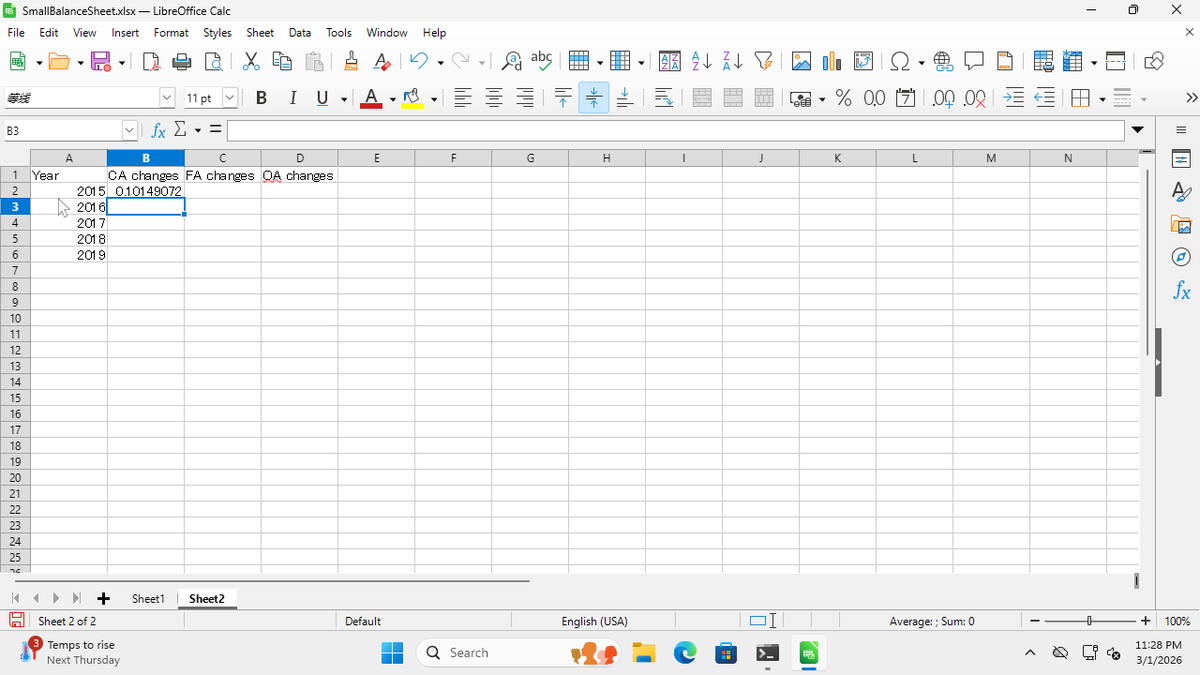The height and width of the screenshot is (675, 1200).
Task: Open the Name Box dropdown arrow
Action: coord(128,131)
